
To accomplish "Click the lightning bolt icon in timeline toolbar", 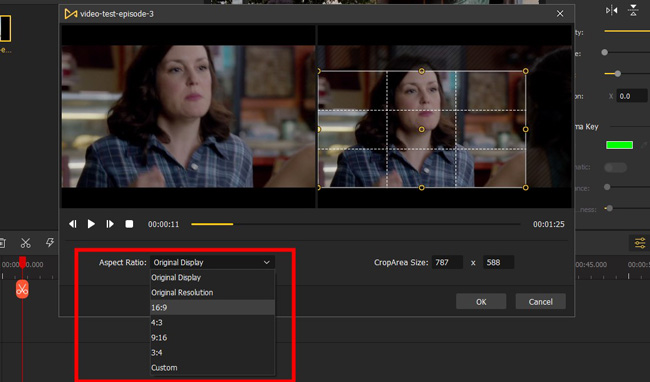I will point(50,242).
